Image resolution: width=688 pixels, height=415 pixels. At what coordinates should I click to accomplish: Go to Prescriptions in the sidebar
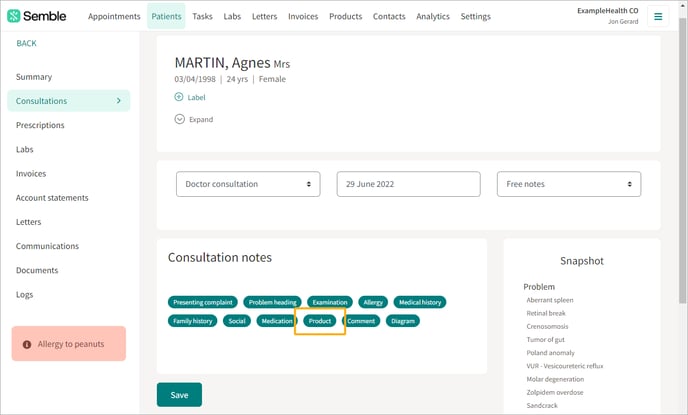40,125
